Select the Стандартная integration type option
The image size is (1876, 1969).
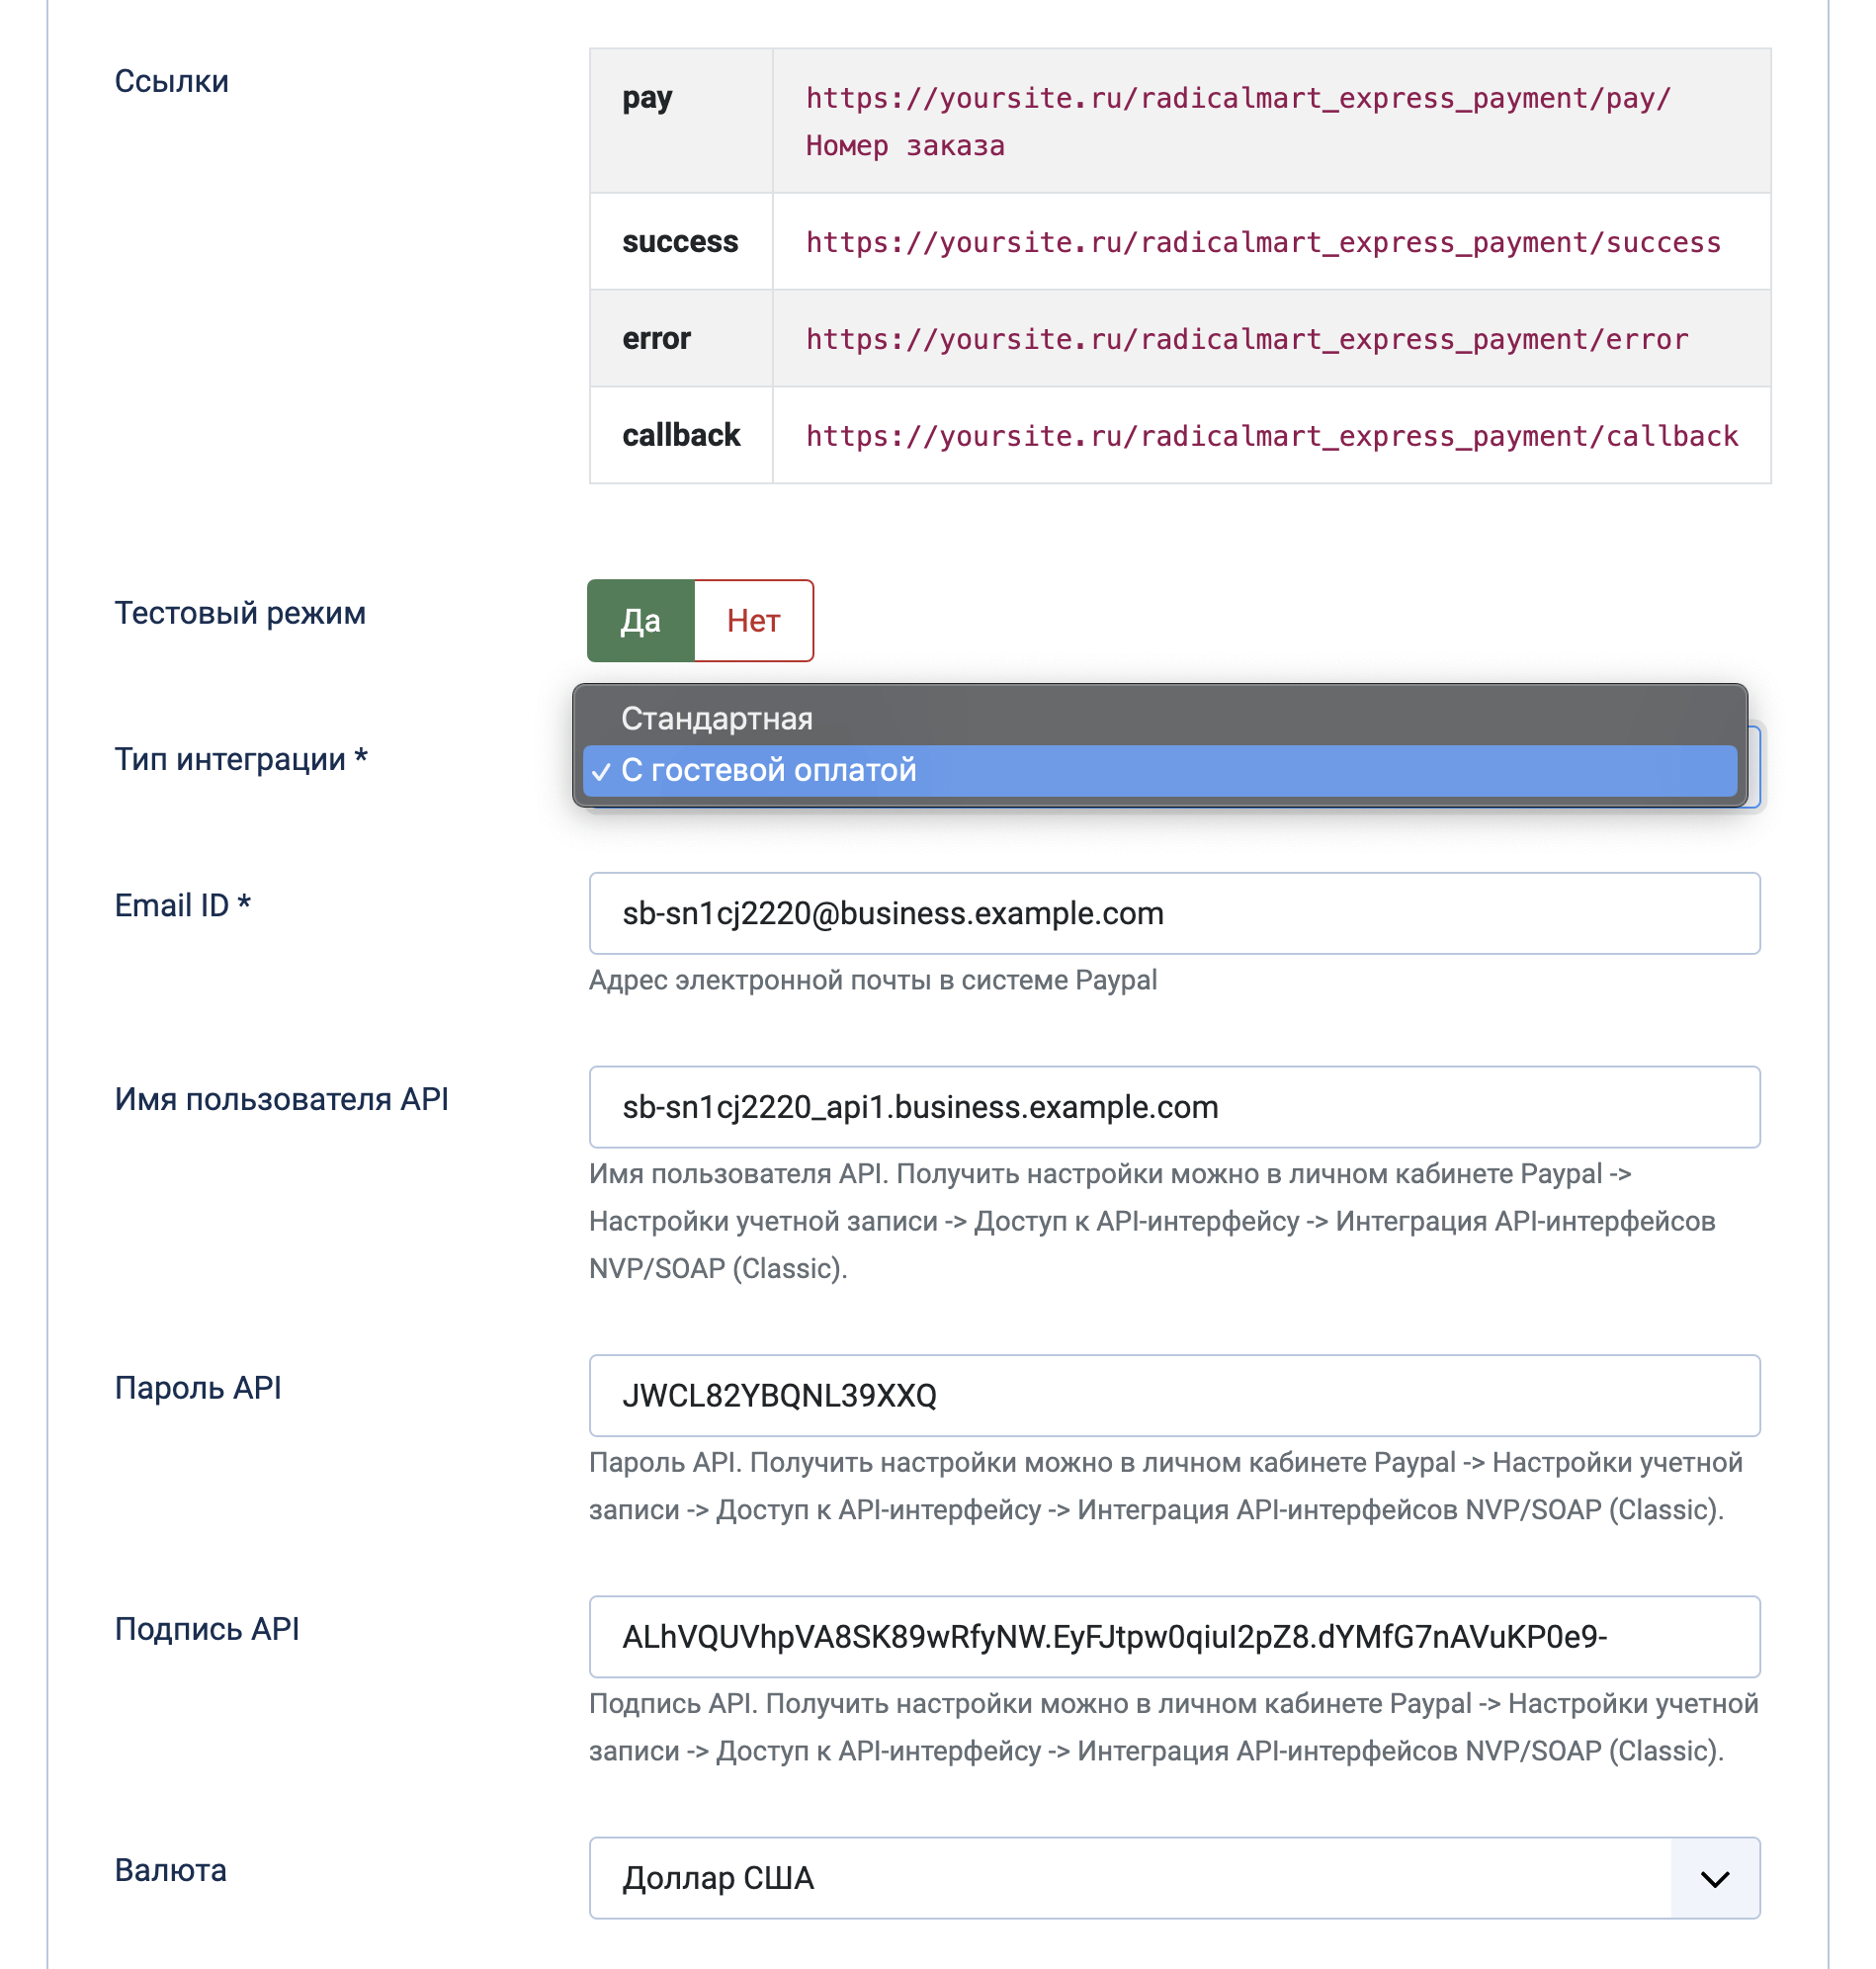click(x=716, y=718)
